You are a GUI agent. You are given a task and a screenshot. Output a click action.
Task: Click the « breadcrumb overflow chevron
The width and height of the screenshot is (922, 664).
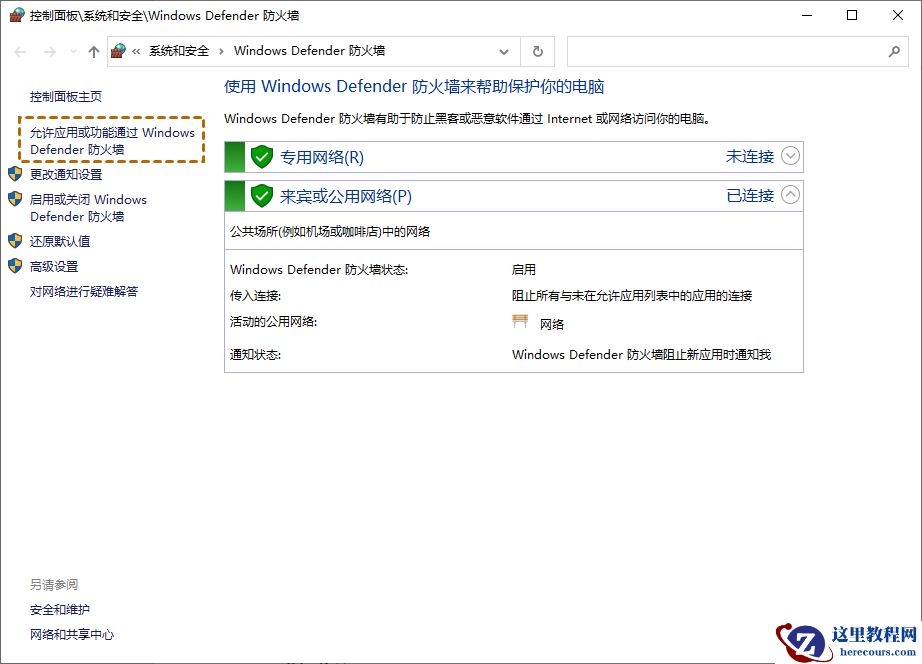pyautogui.click(x=136, y=51)
